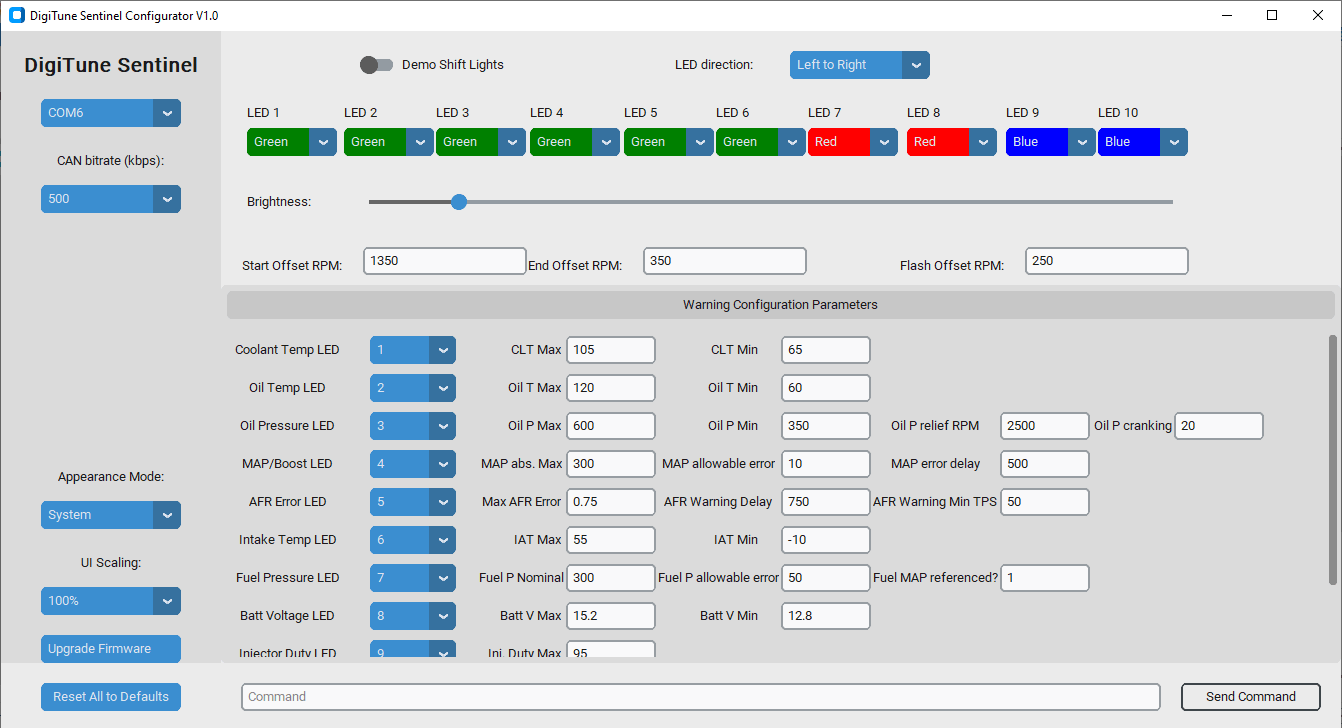Viewport: 1342px width, 728px height.
Task: Open the CAN bitrate 500 dropdown
Action: 111,199
